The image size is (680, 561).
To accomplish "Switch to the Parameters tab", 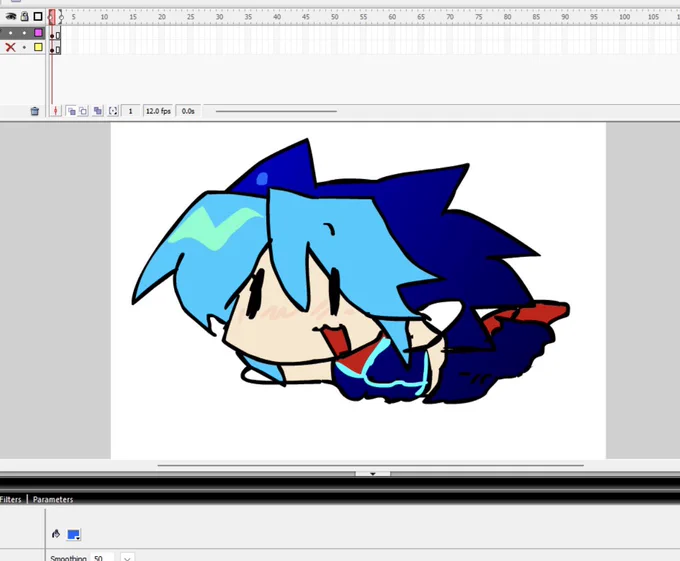I will tap(53, 499).
